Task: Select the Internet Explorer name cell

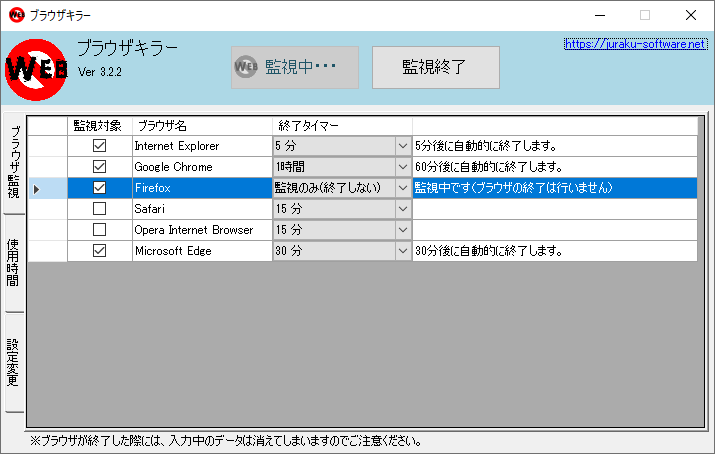Action: click(x=202, y=146)
